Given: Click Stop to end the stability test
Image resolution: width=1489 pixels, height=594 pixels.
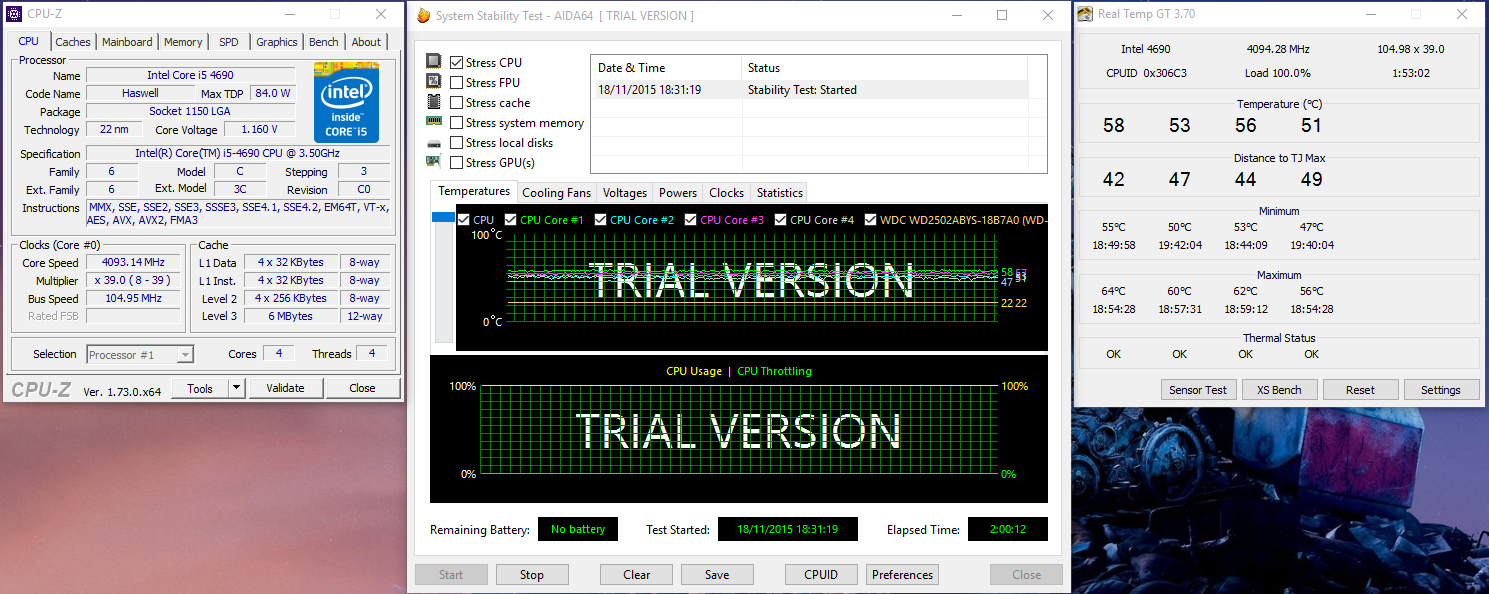Looking at the screenshot, I should click(x=532, y=574).
